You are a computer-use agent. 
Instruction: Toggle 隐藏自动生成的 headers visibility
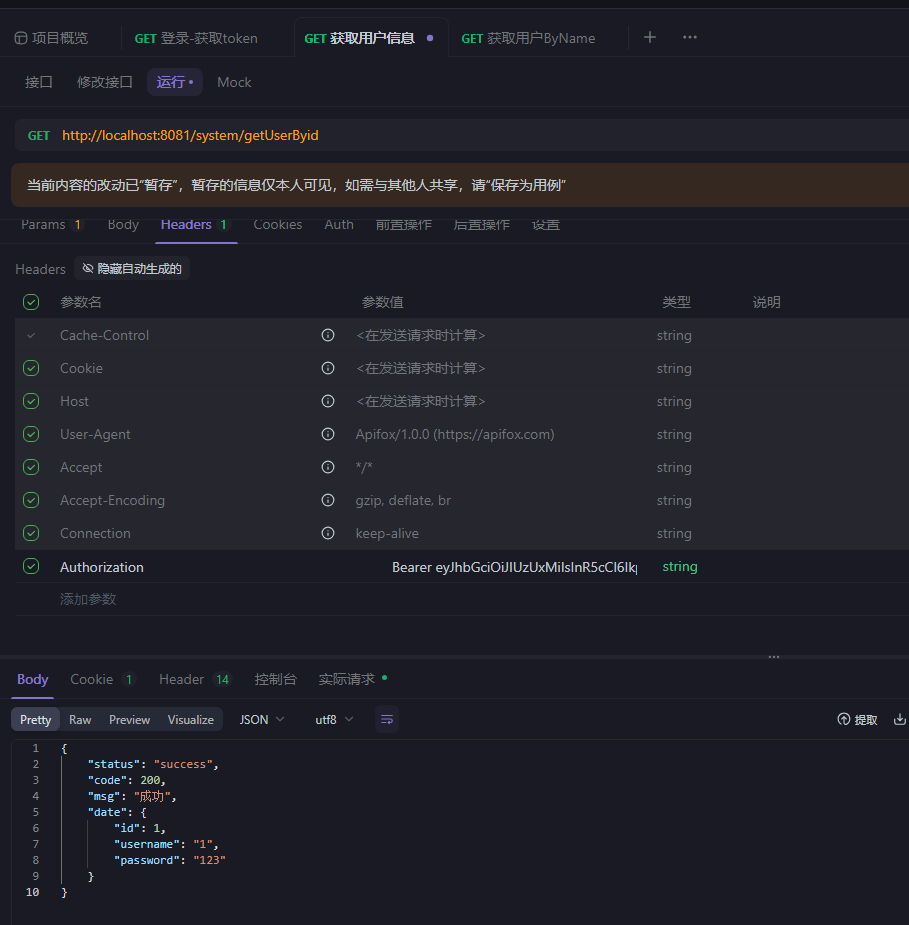click(131, 268)
